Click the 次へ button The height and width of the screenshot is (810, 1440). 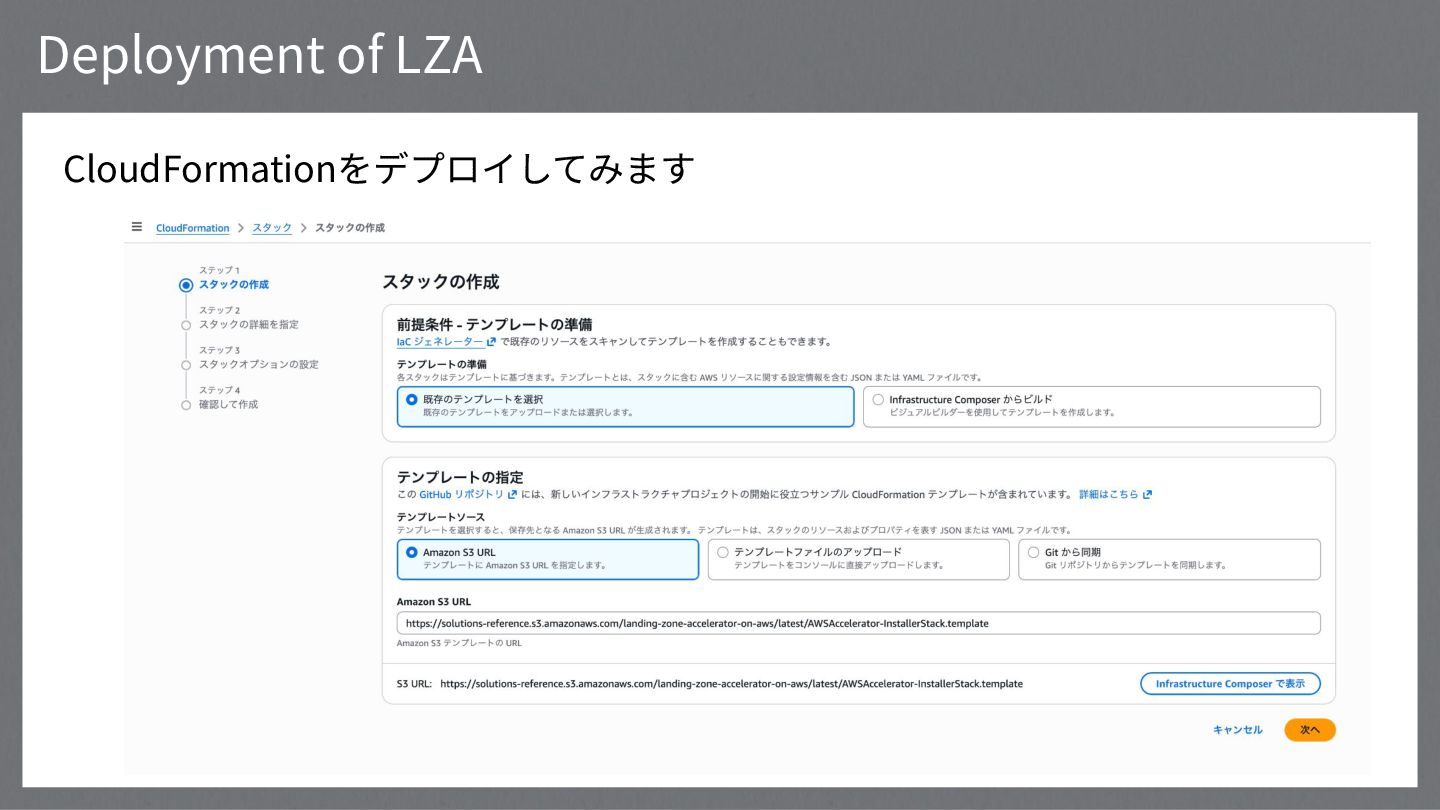[1310, 730]
